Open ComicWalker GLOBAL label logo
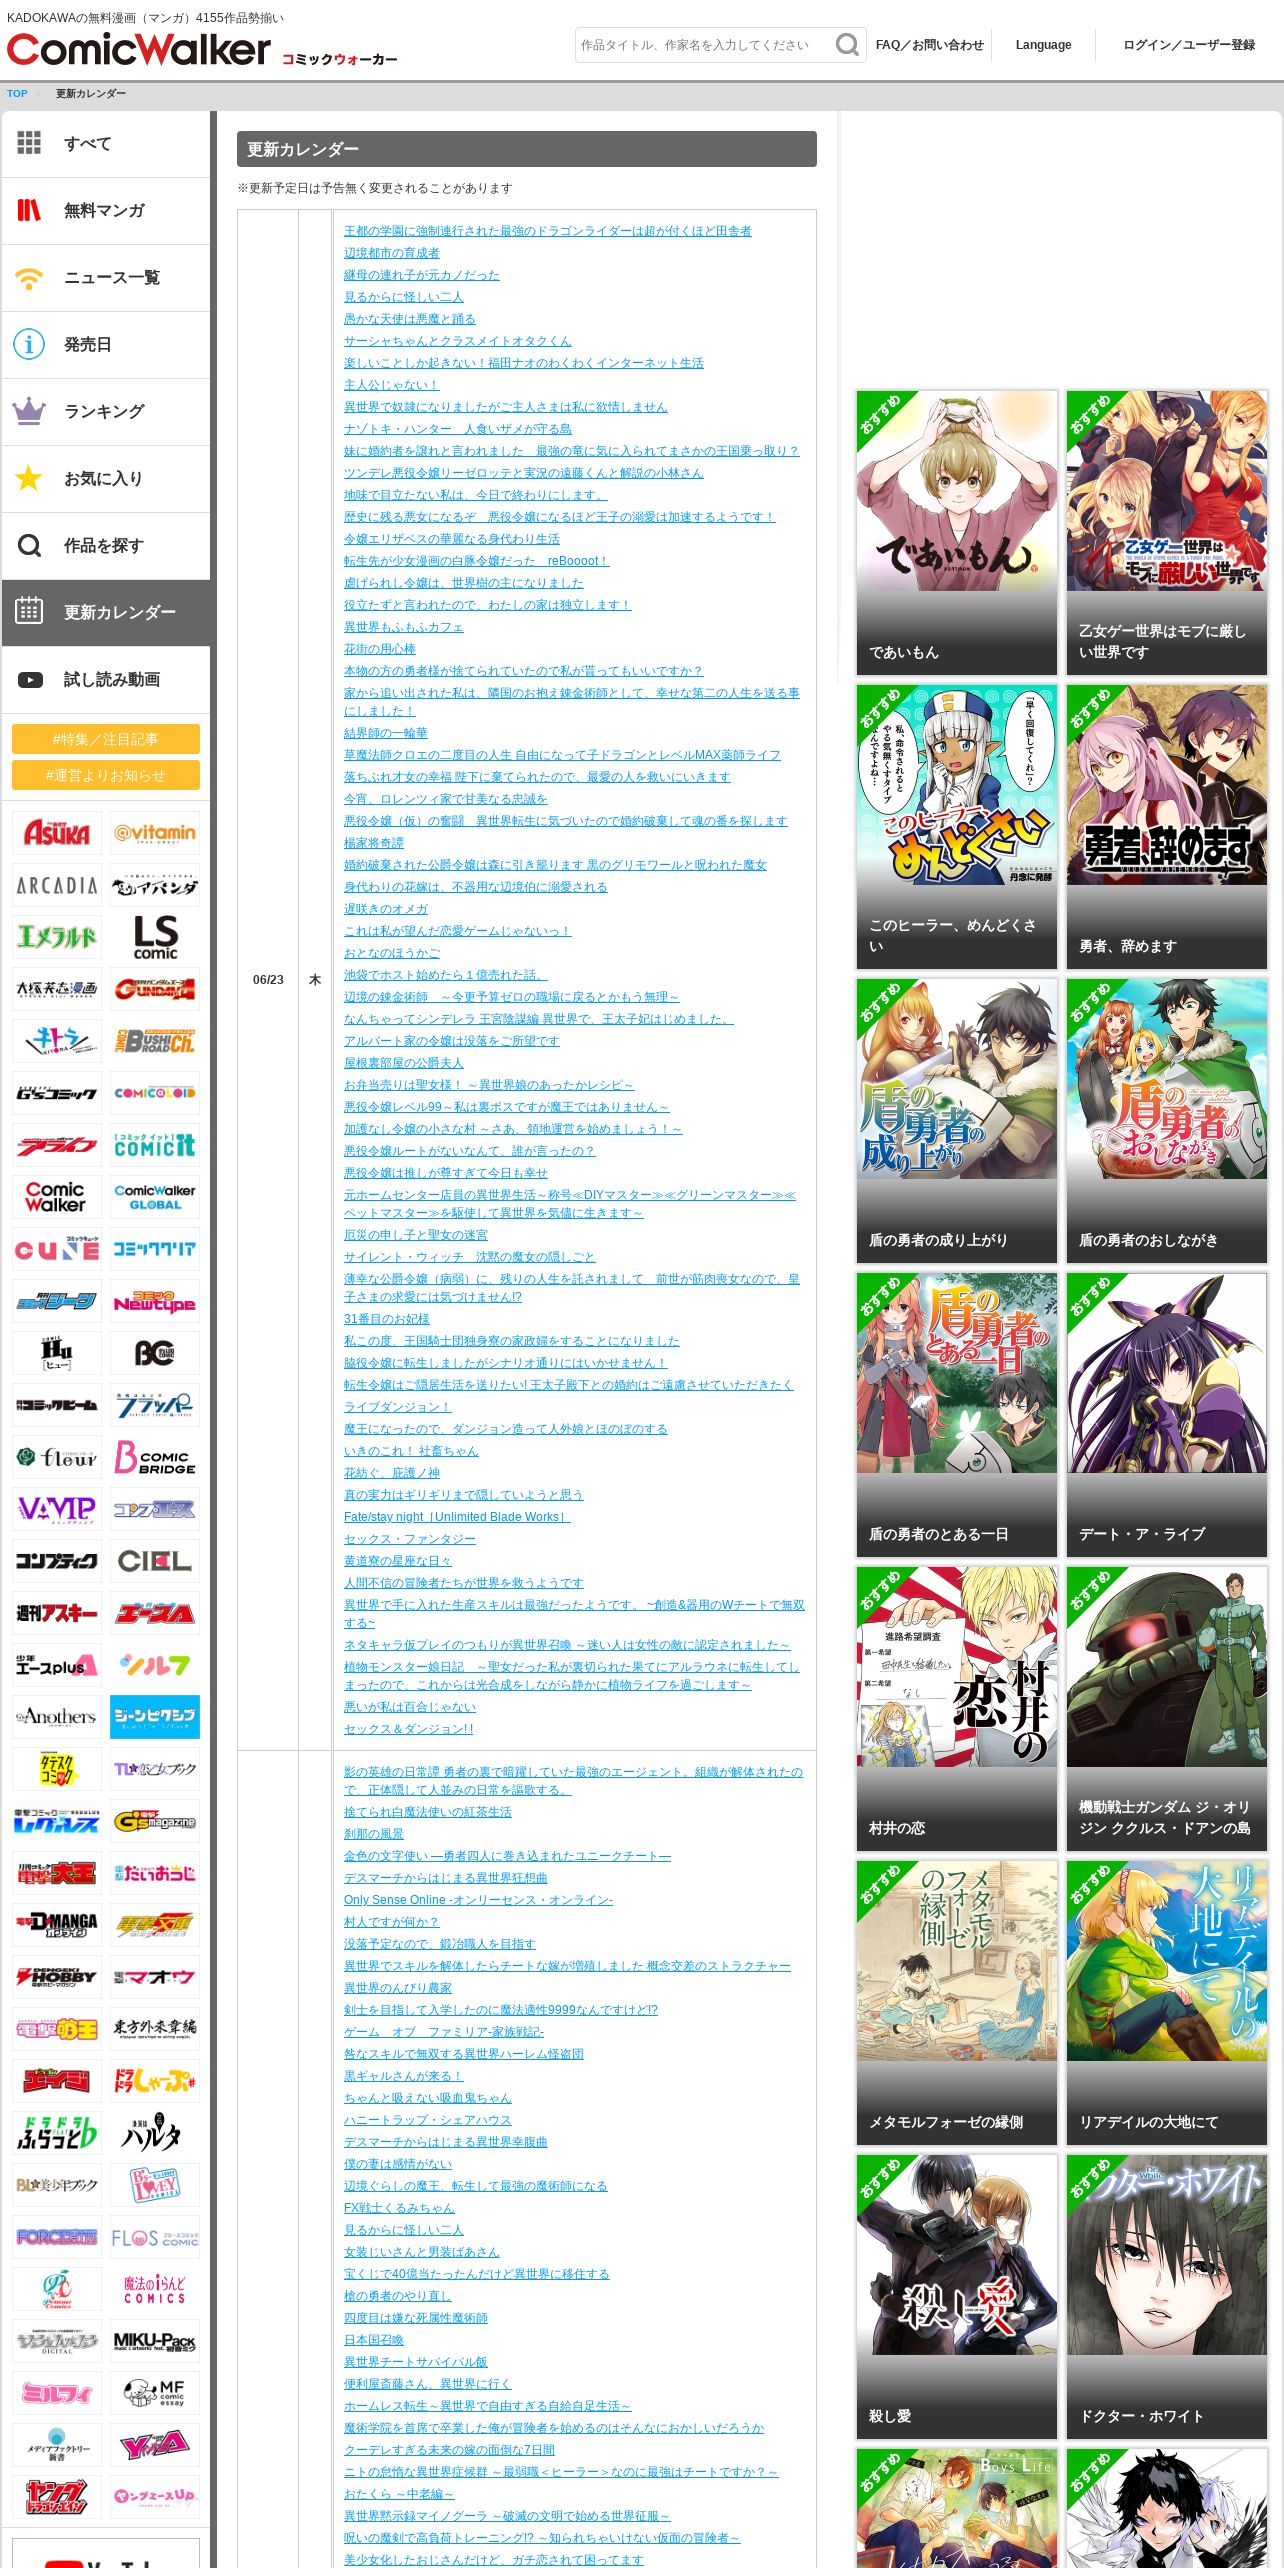Viewport: 1284px width, 2568px height. (x=155, y=1197)
